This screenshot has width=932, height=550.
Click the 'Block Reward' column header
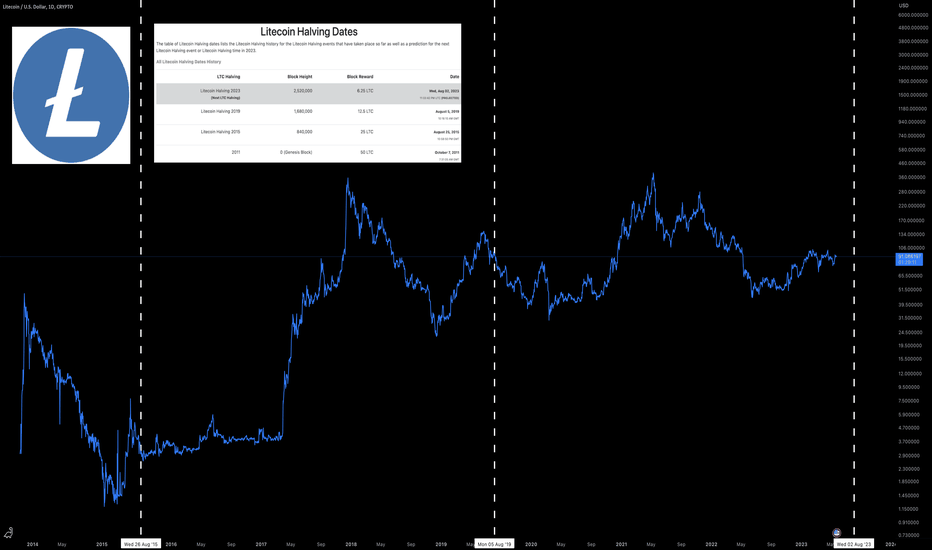[360, 77]
